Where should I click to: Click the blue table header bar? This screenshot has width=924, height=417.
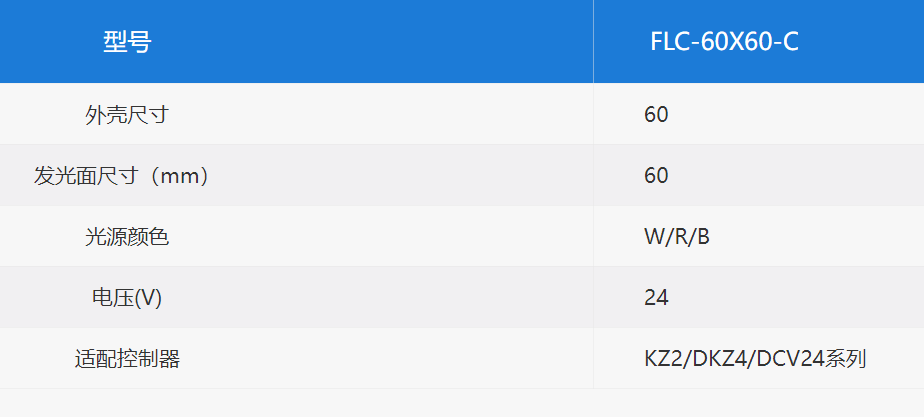[462, 41]
